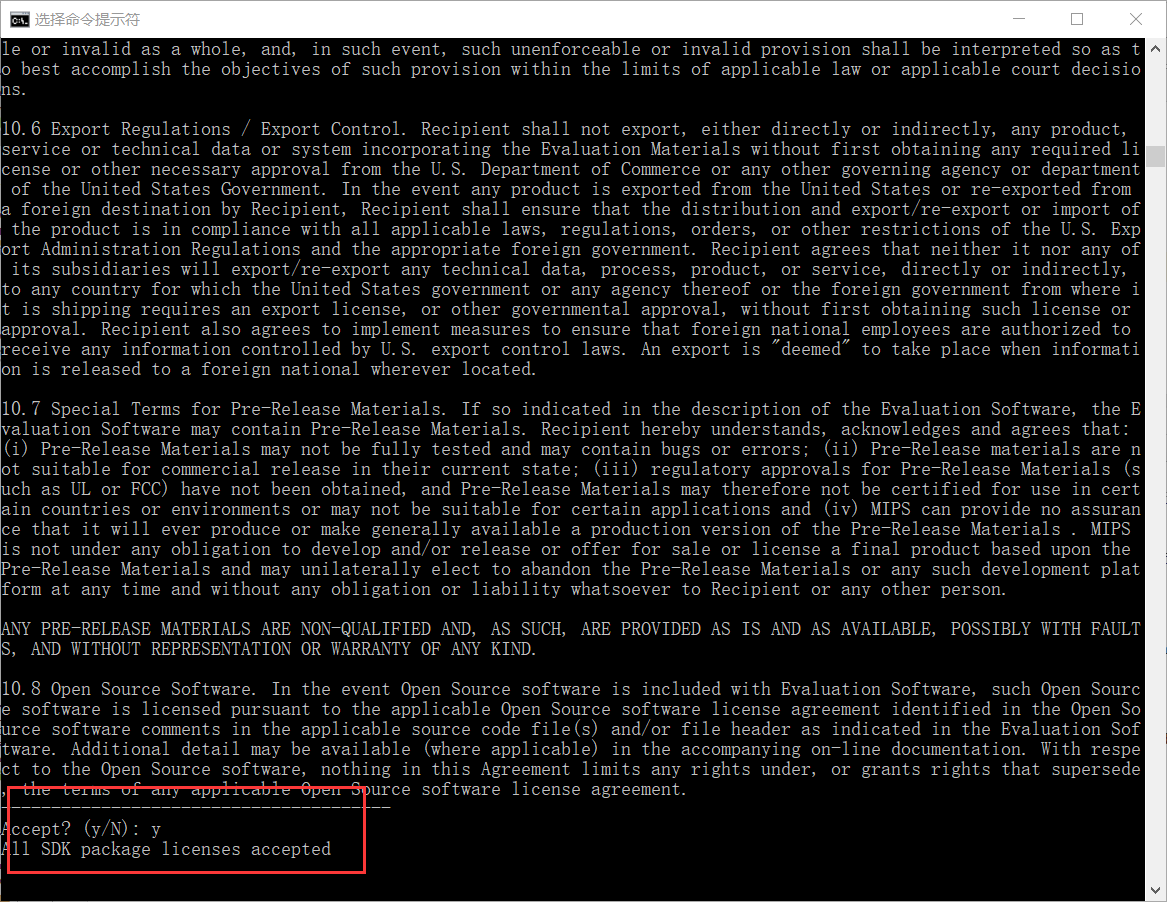Click the scrollbar down arrow
Image resolution: width=1167 pixels, height=902 pixels.
[1156, 890]
